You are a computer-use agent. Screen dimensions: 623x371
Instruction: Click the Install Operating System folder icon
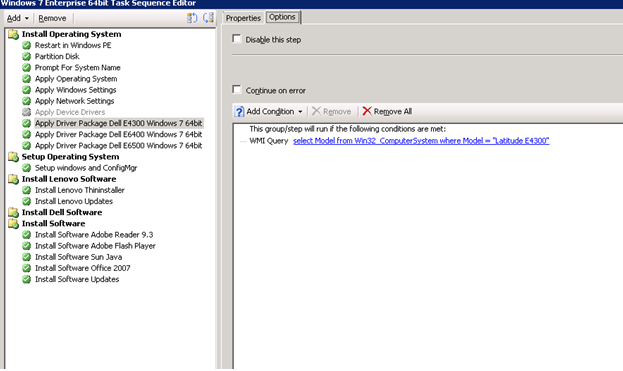[x=14, y=35]
